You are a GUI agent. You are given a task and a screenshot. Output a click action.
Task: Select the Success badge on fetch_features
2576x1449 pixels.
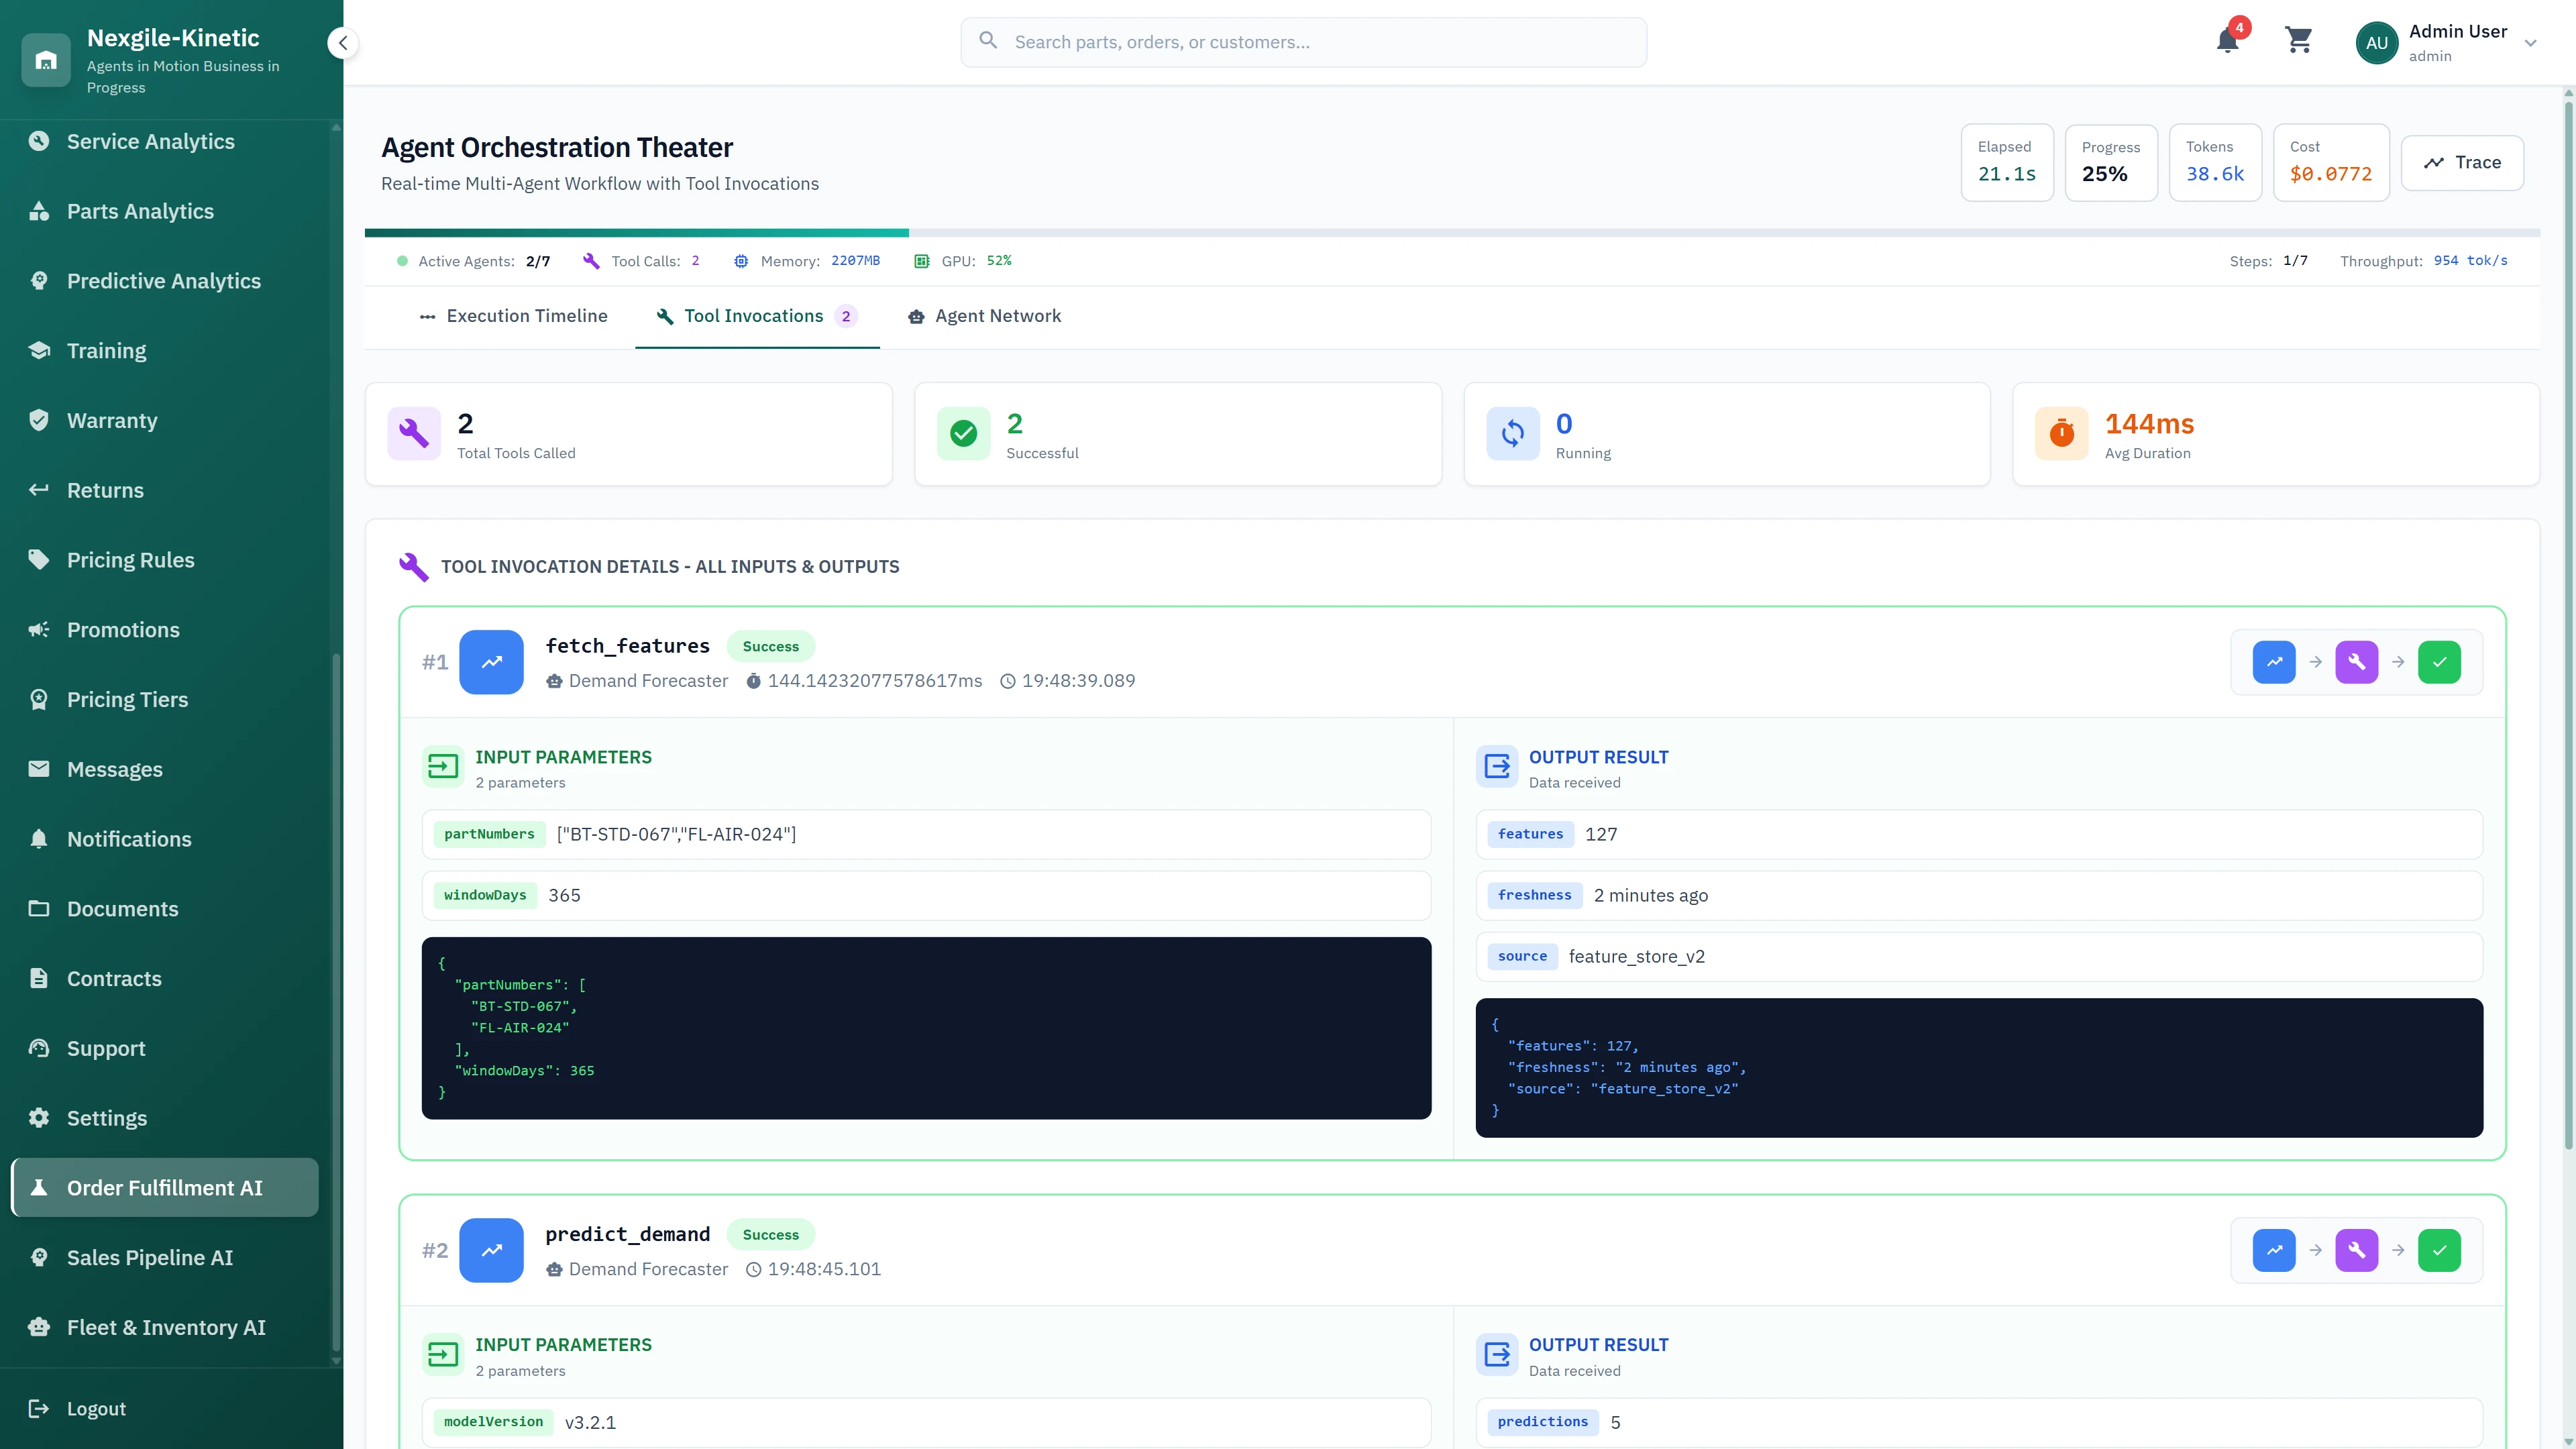(770, 645)
